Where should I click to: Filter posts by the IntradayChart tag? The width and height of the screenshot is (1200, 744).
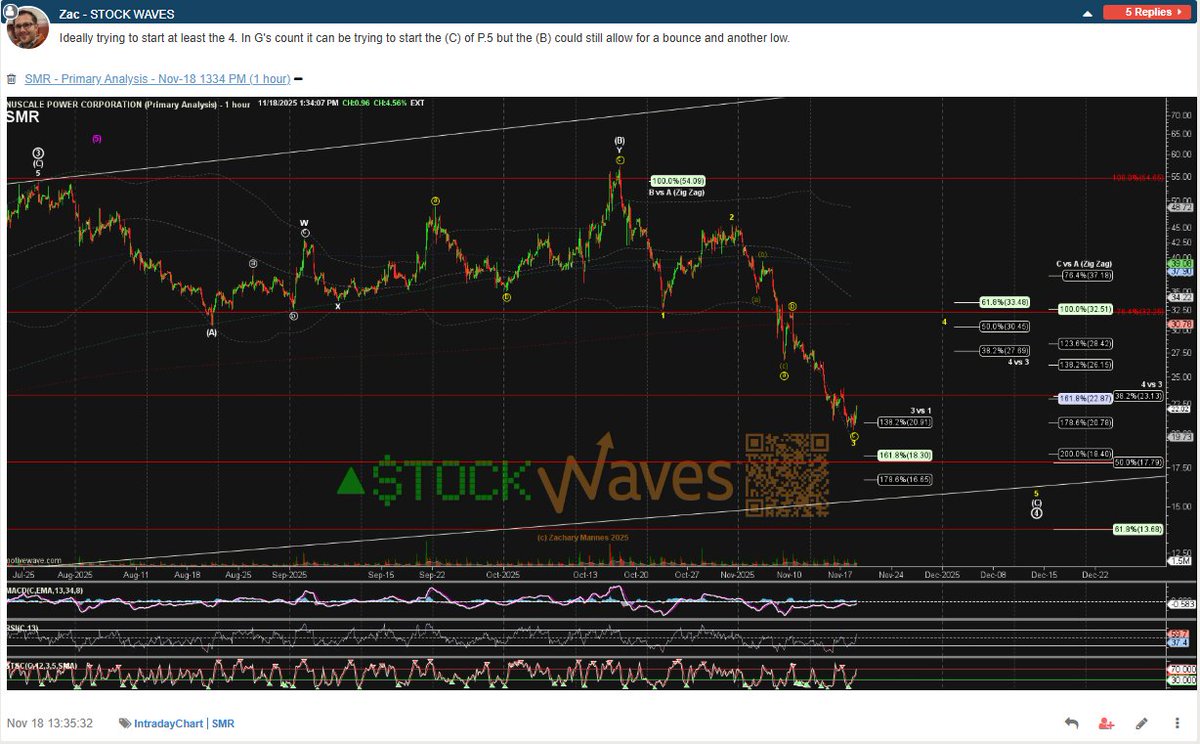click(170, 723)
